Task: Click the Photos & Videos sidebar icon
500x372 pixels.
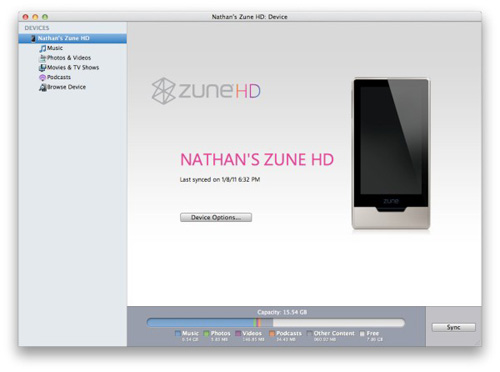Action: tap(43, 58)
